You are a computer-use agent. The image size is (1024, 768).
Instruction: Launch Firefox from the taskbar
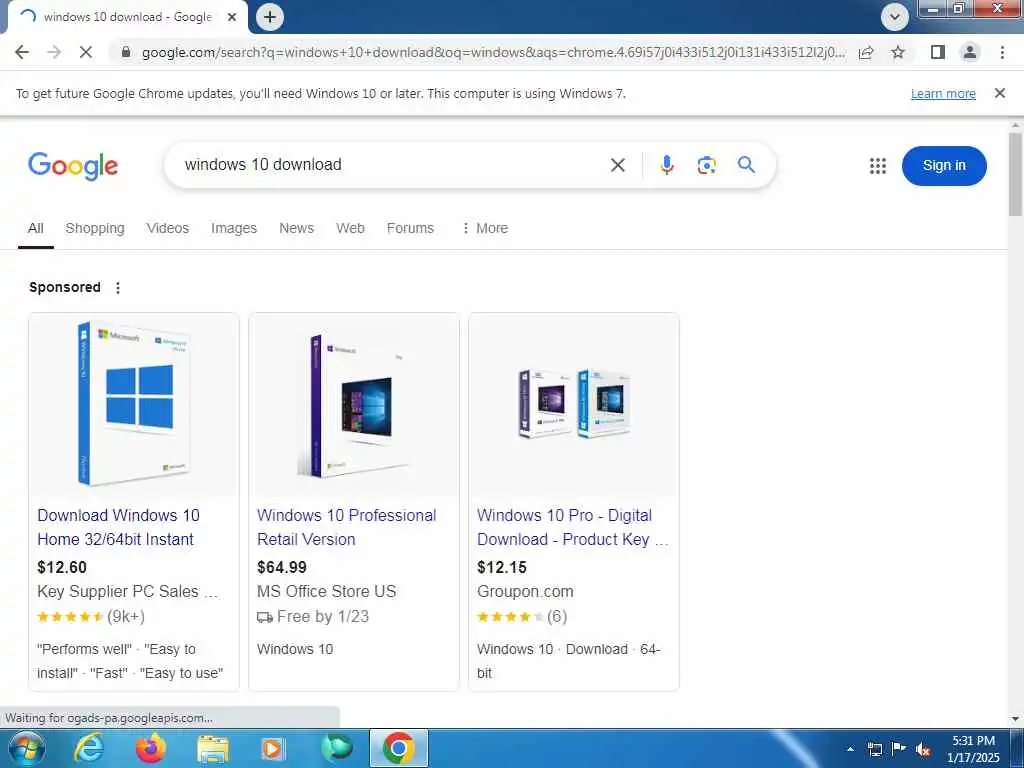[151, 748]
